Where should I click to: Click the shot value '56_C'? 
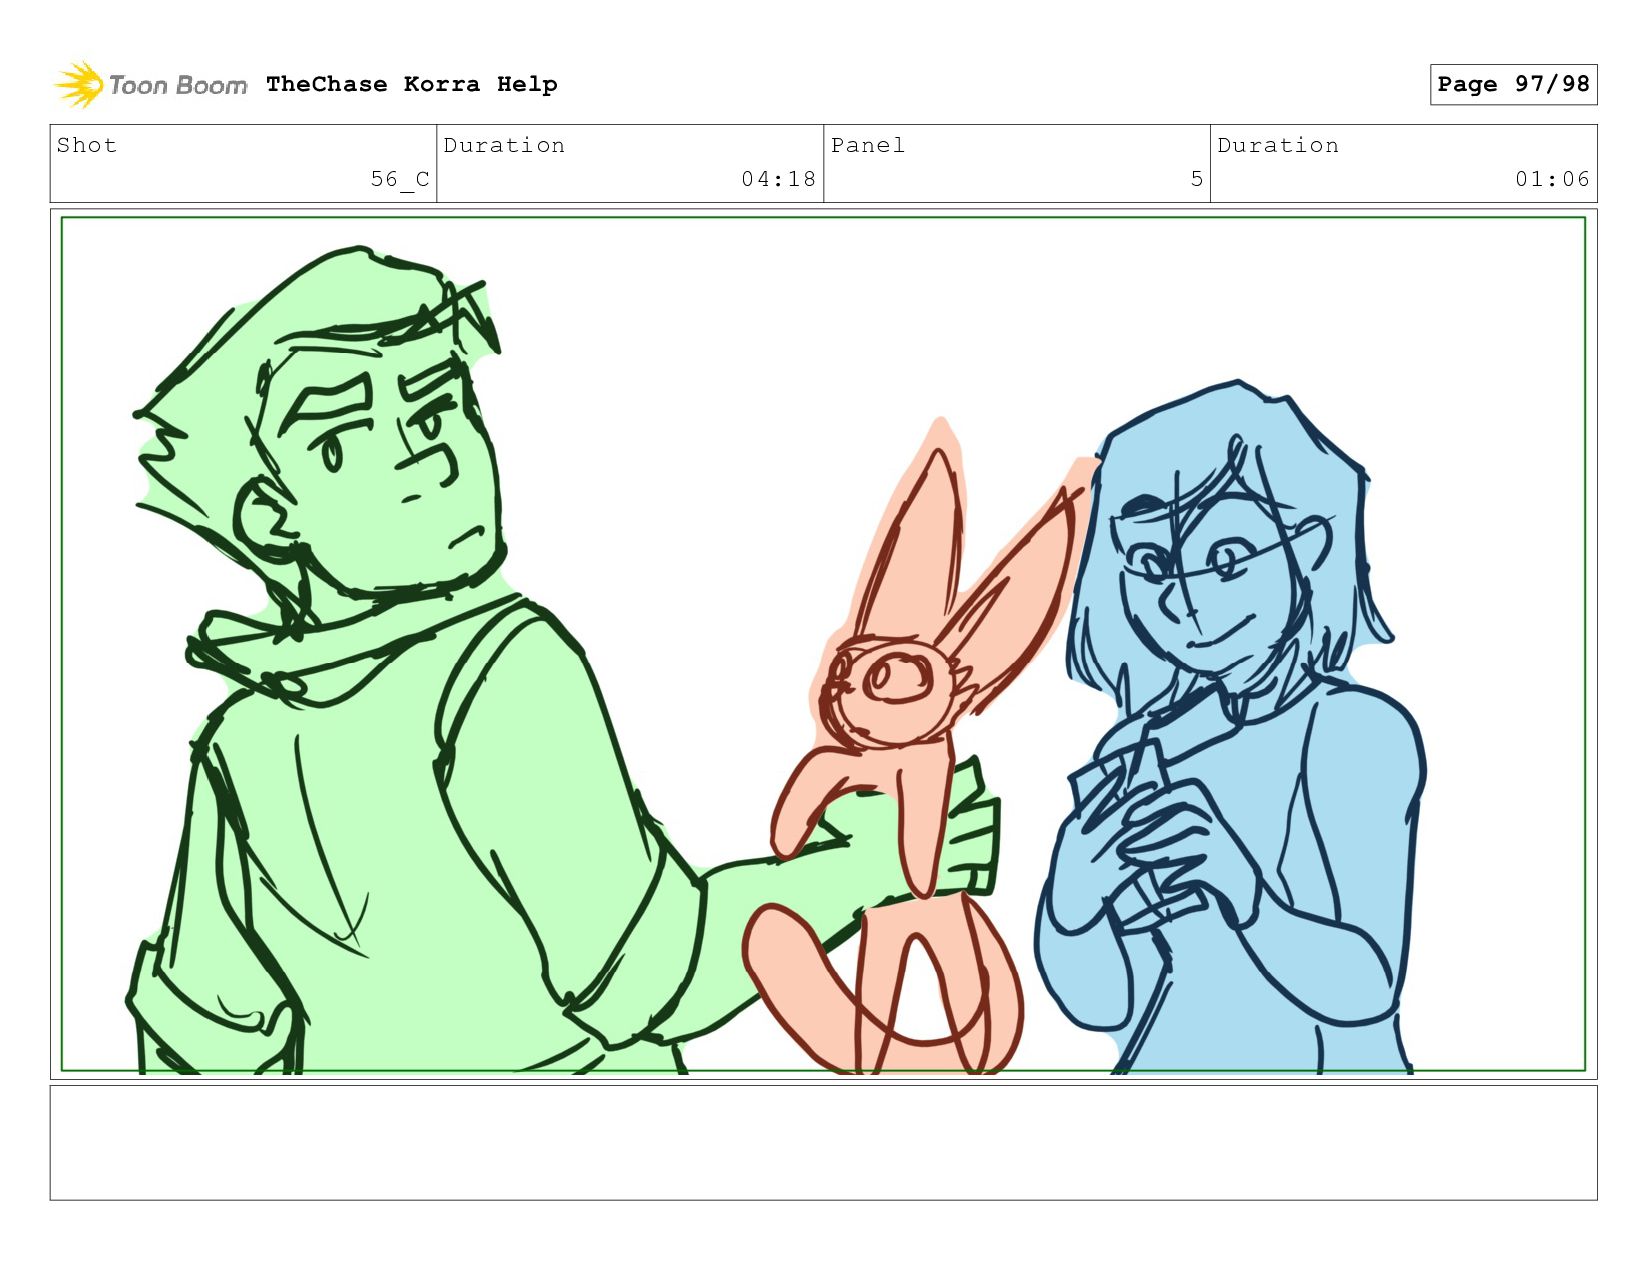[400, 179]
